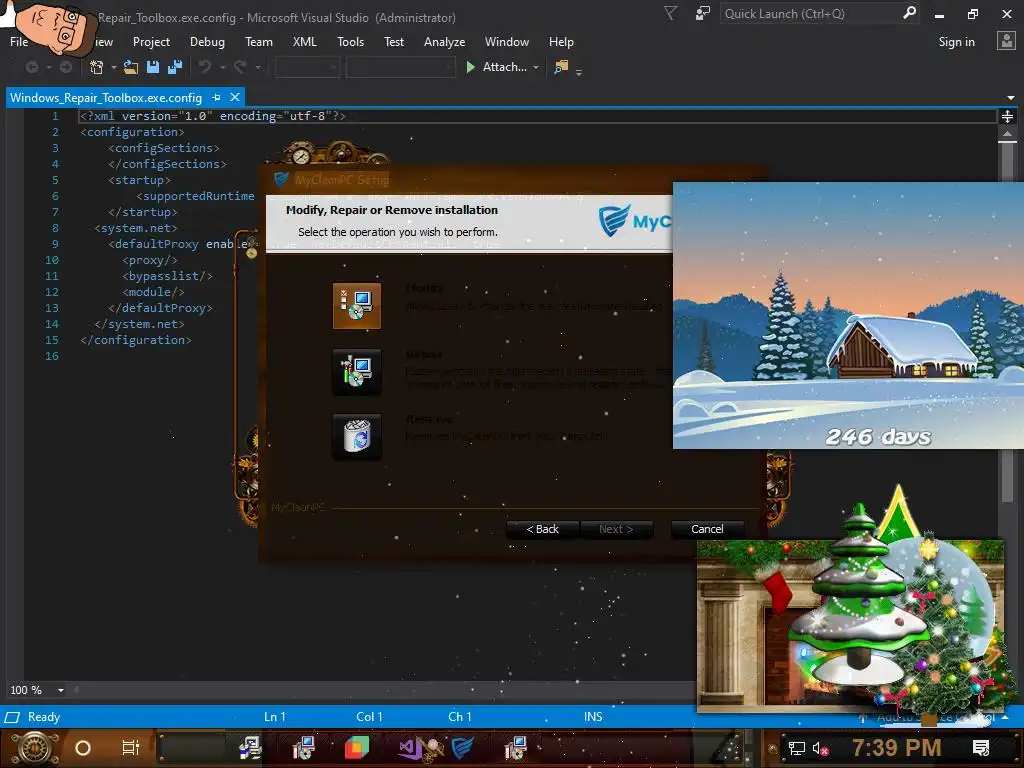Click the Find in Files toolbar icon
The image size is (1024, 768).
tap(561, 67)
